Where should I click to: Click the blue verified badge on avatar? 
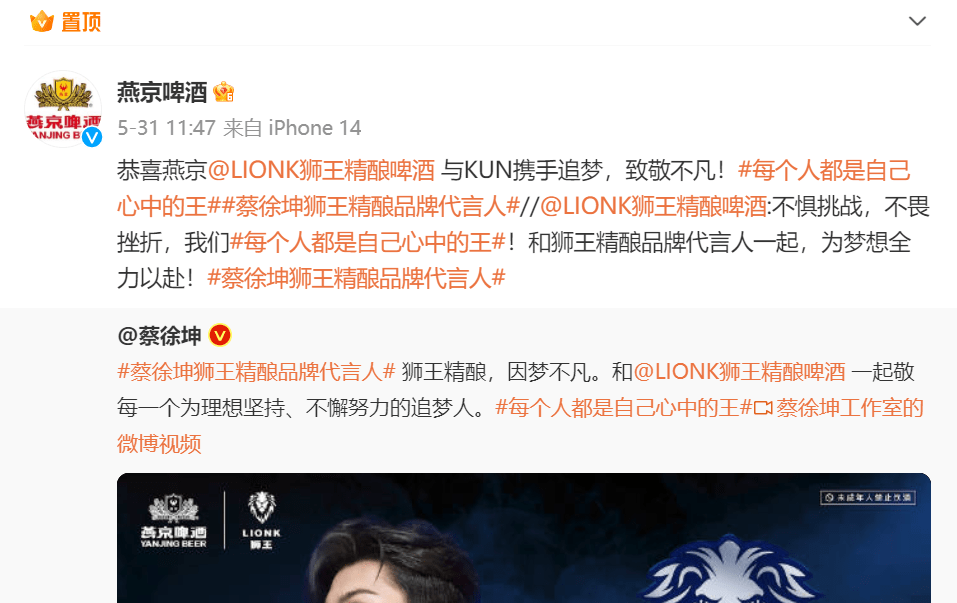92,137
